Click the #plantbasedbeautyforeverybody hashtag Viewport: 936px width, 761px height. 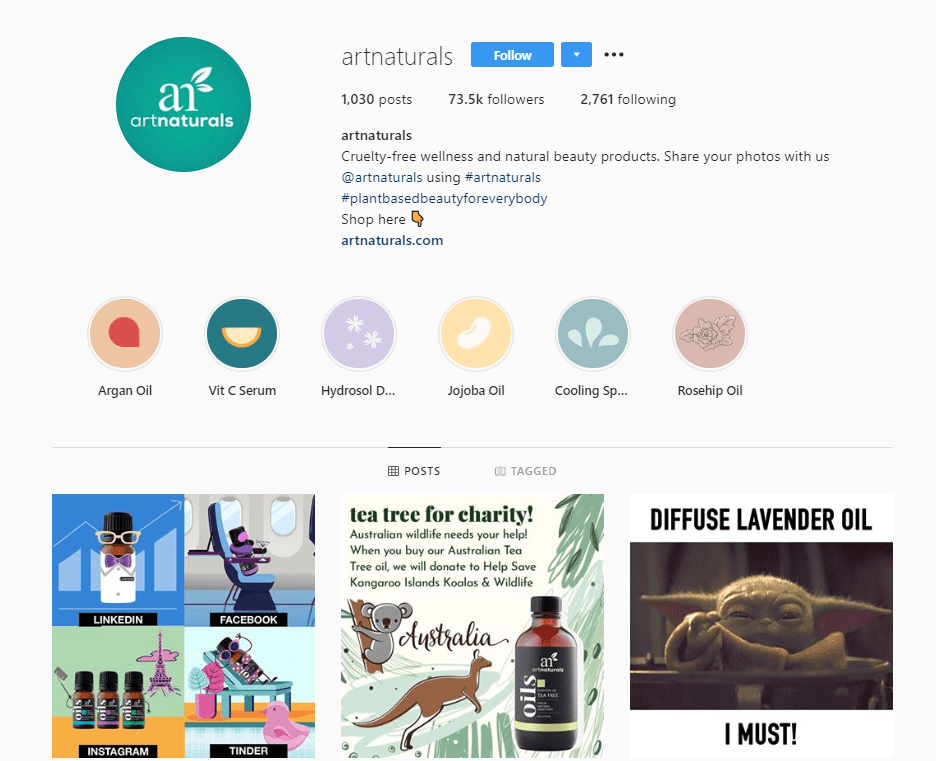pyautogui.click(x=444, y=198)
